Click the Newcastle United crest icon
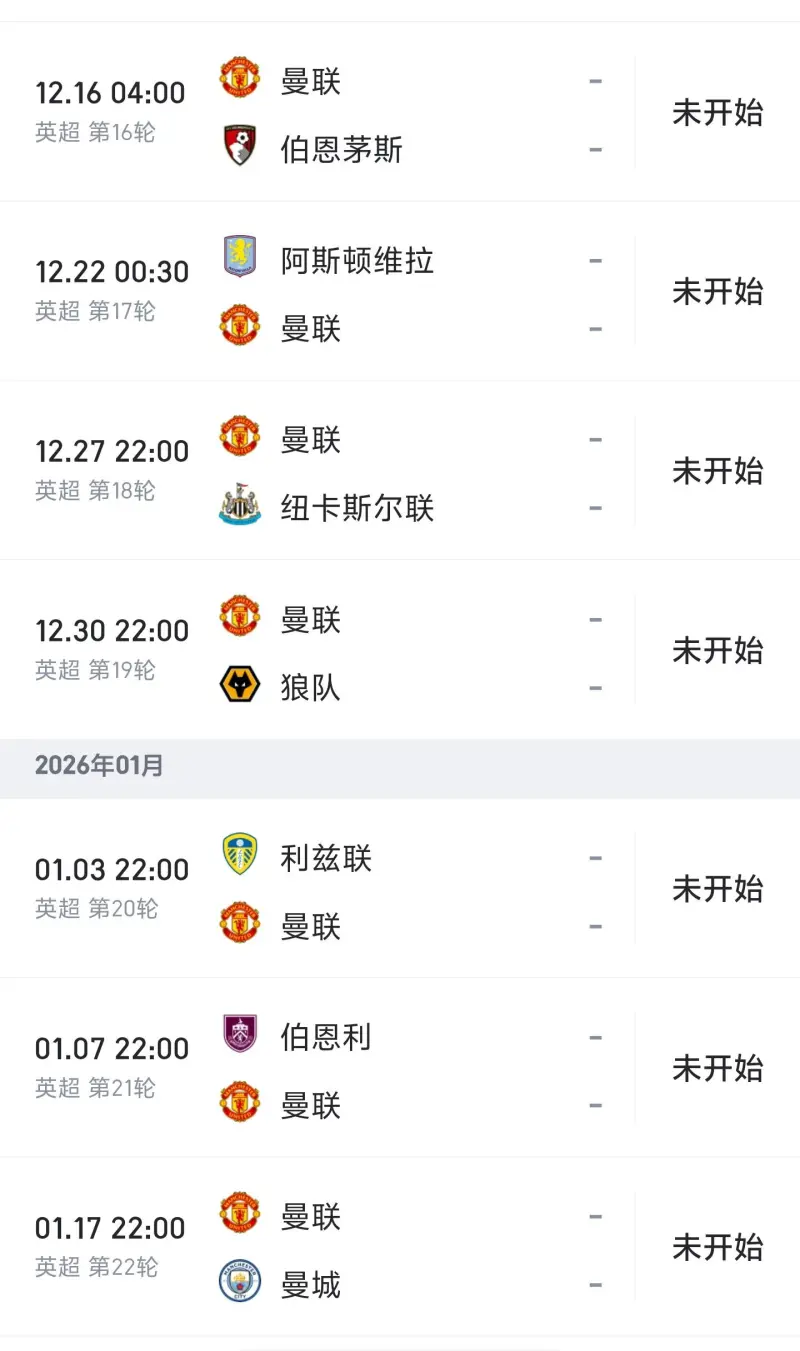The image size is (800, 1351). click(240, 506)
